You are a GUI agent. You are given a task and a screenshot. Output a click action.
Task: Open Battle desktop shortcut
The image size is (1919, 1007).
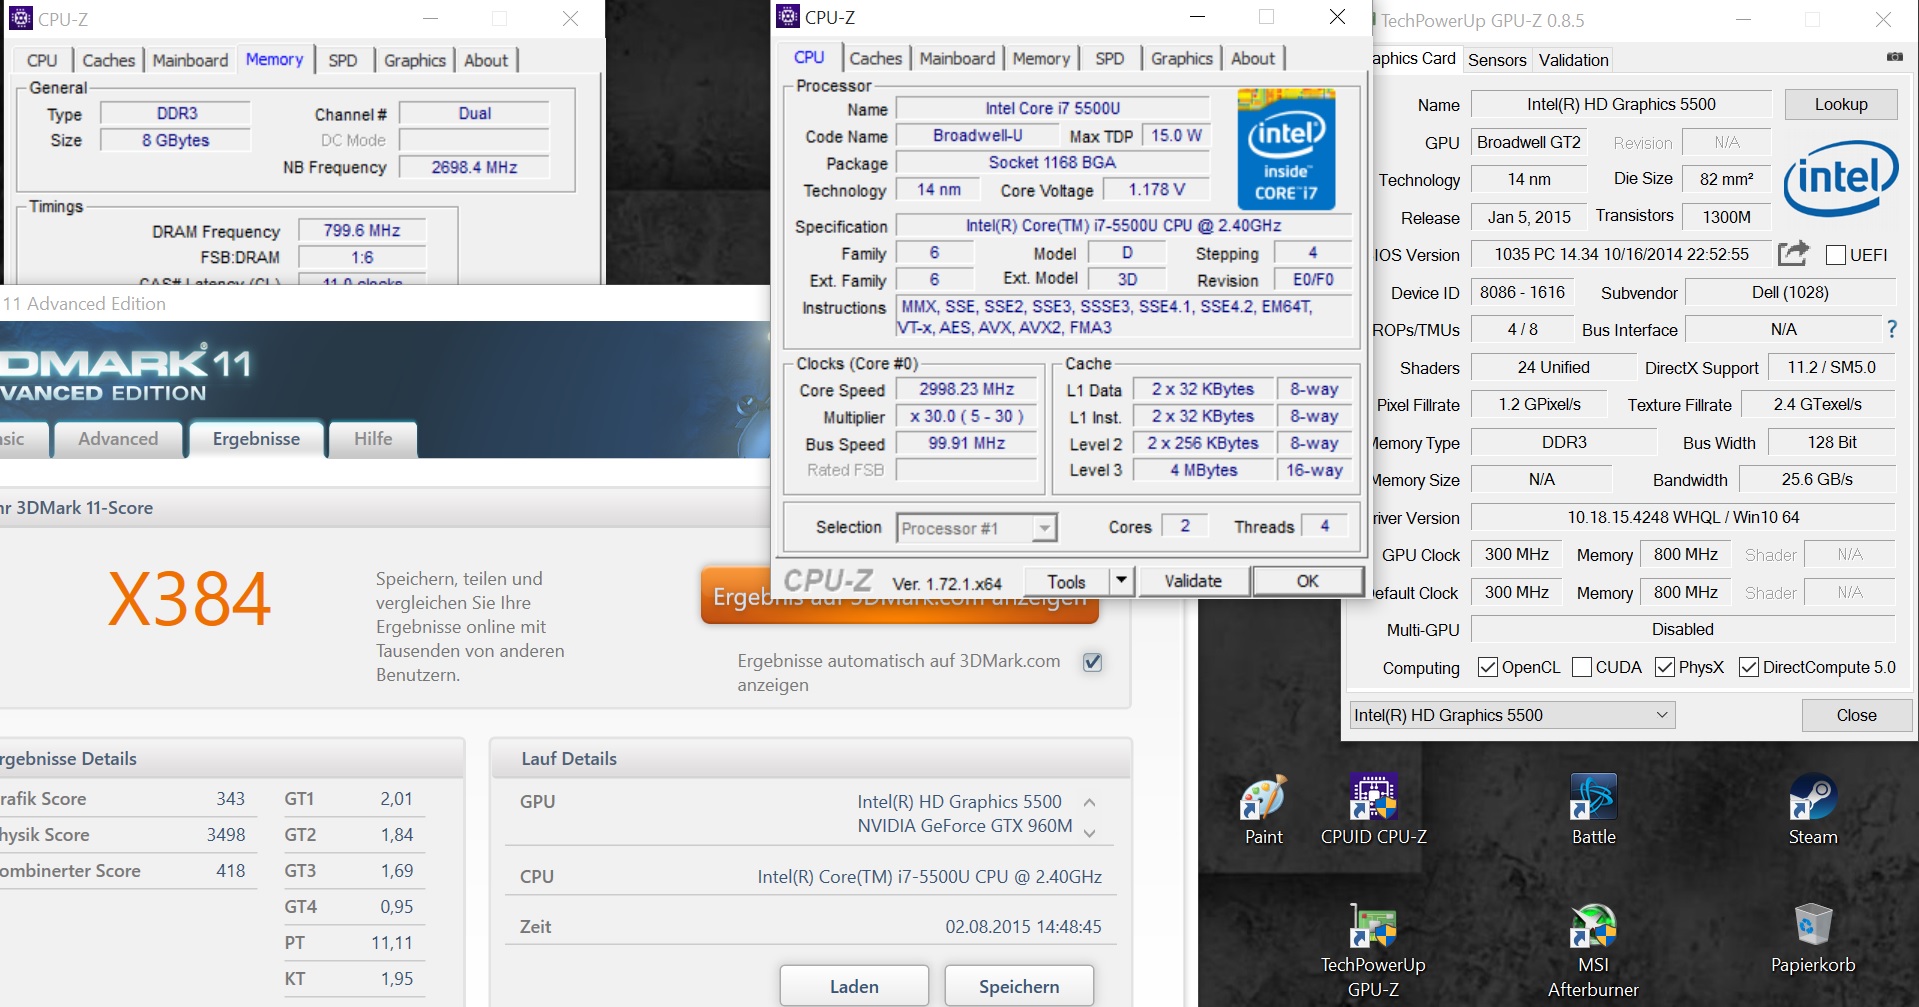(1593, 811)
